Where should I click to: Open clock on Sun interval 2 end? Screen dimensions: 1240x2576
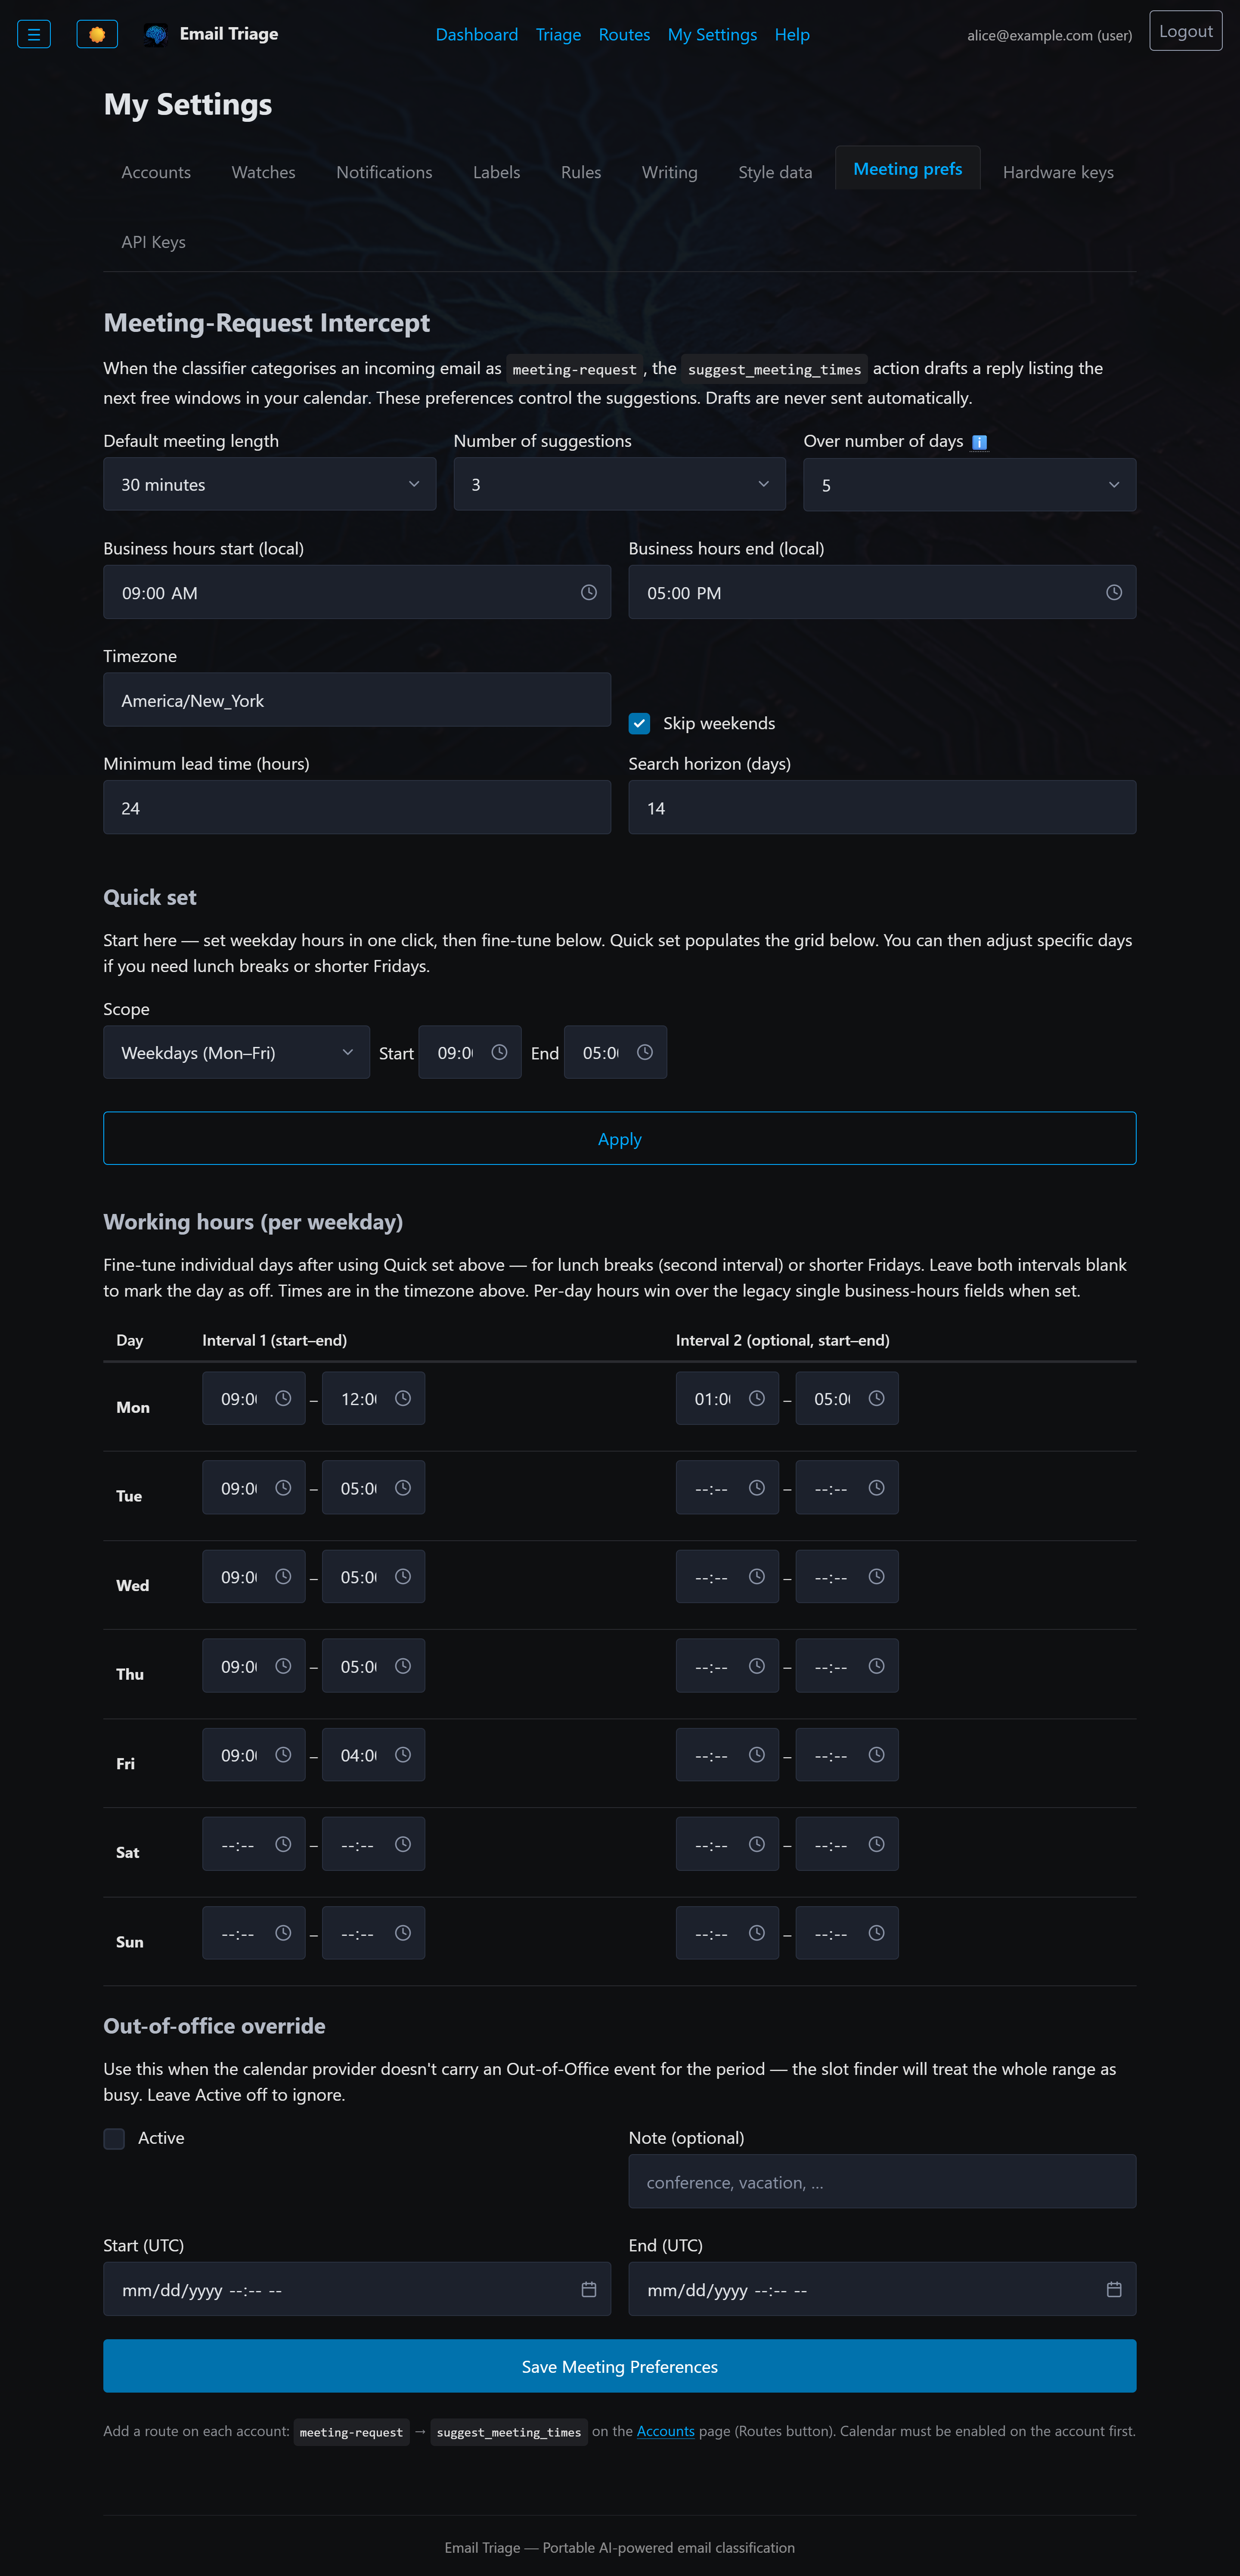click(x=877, y=1933)
